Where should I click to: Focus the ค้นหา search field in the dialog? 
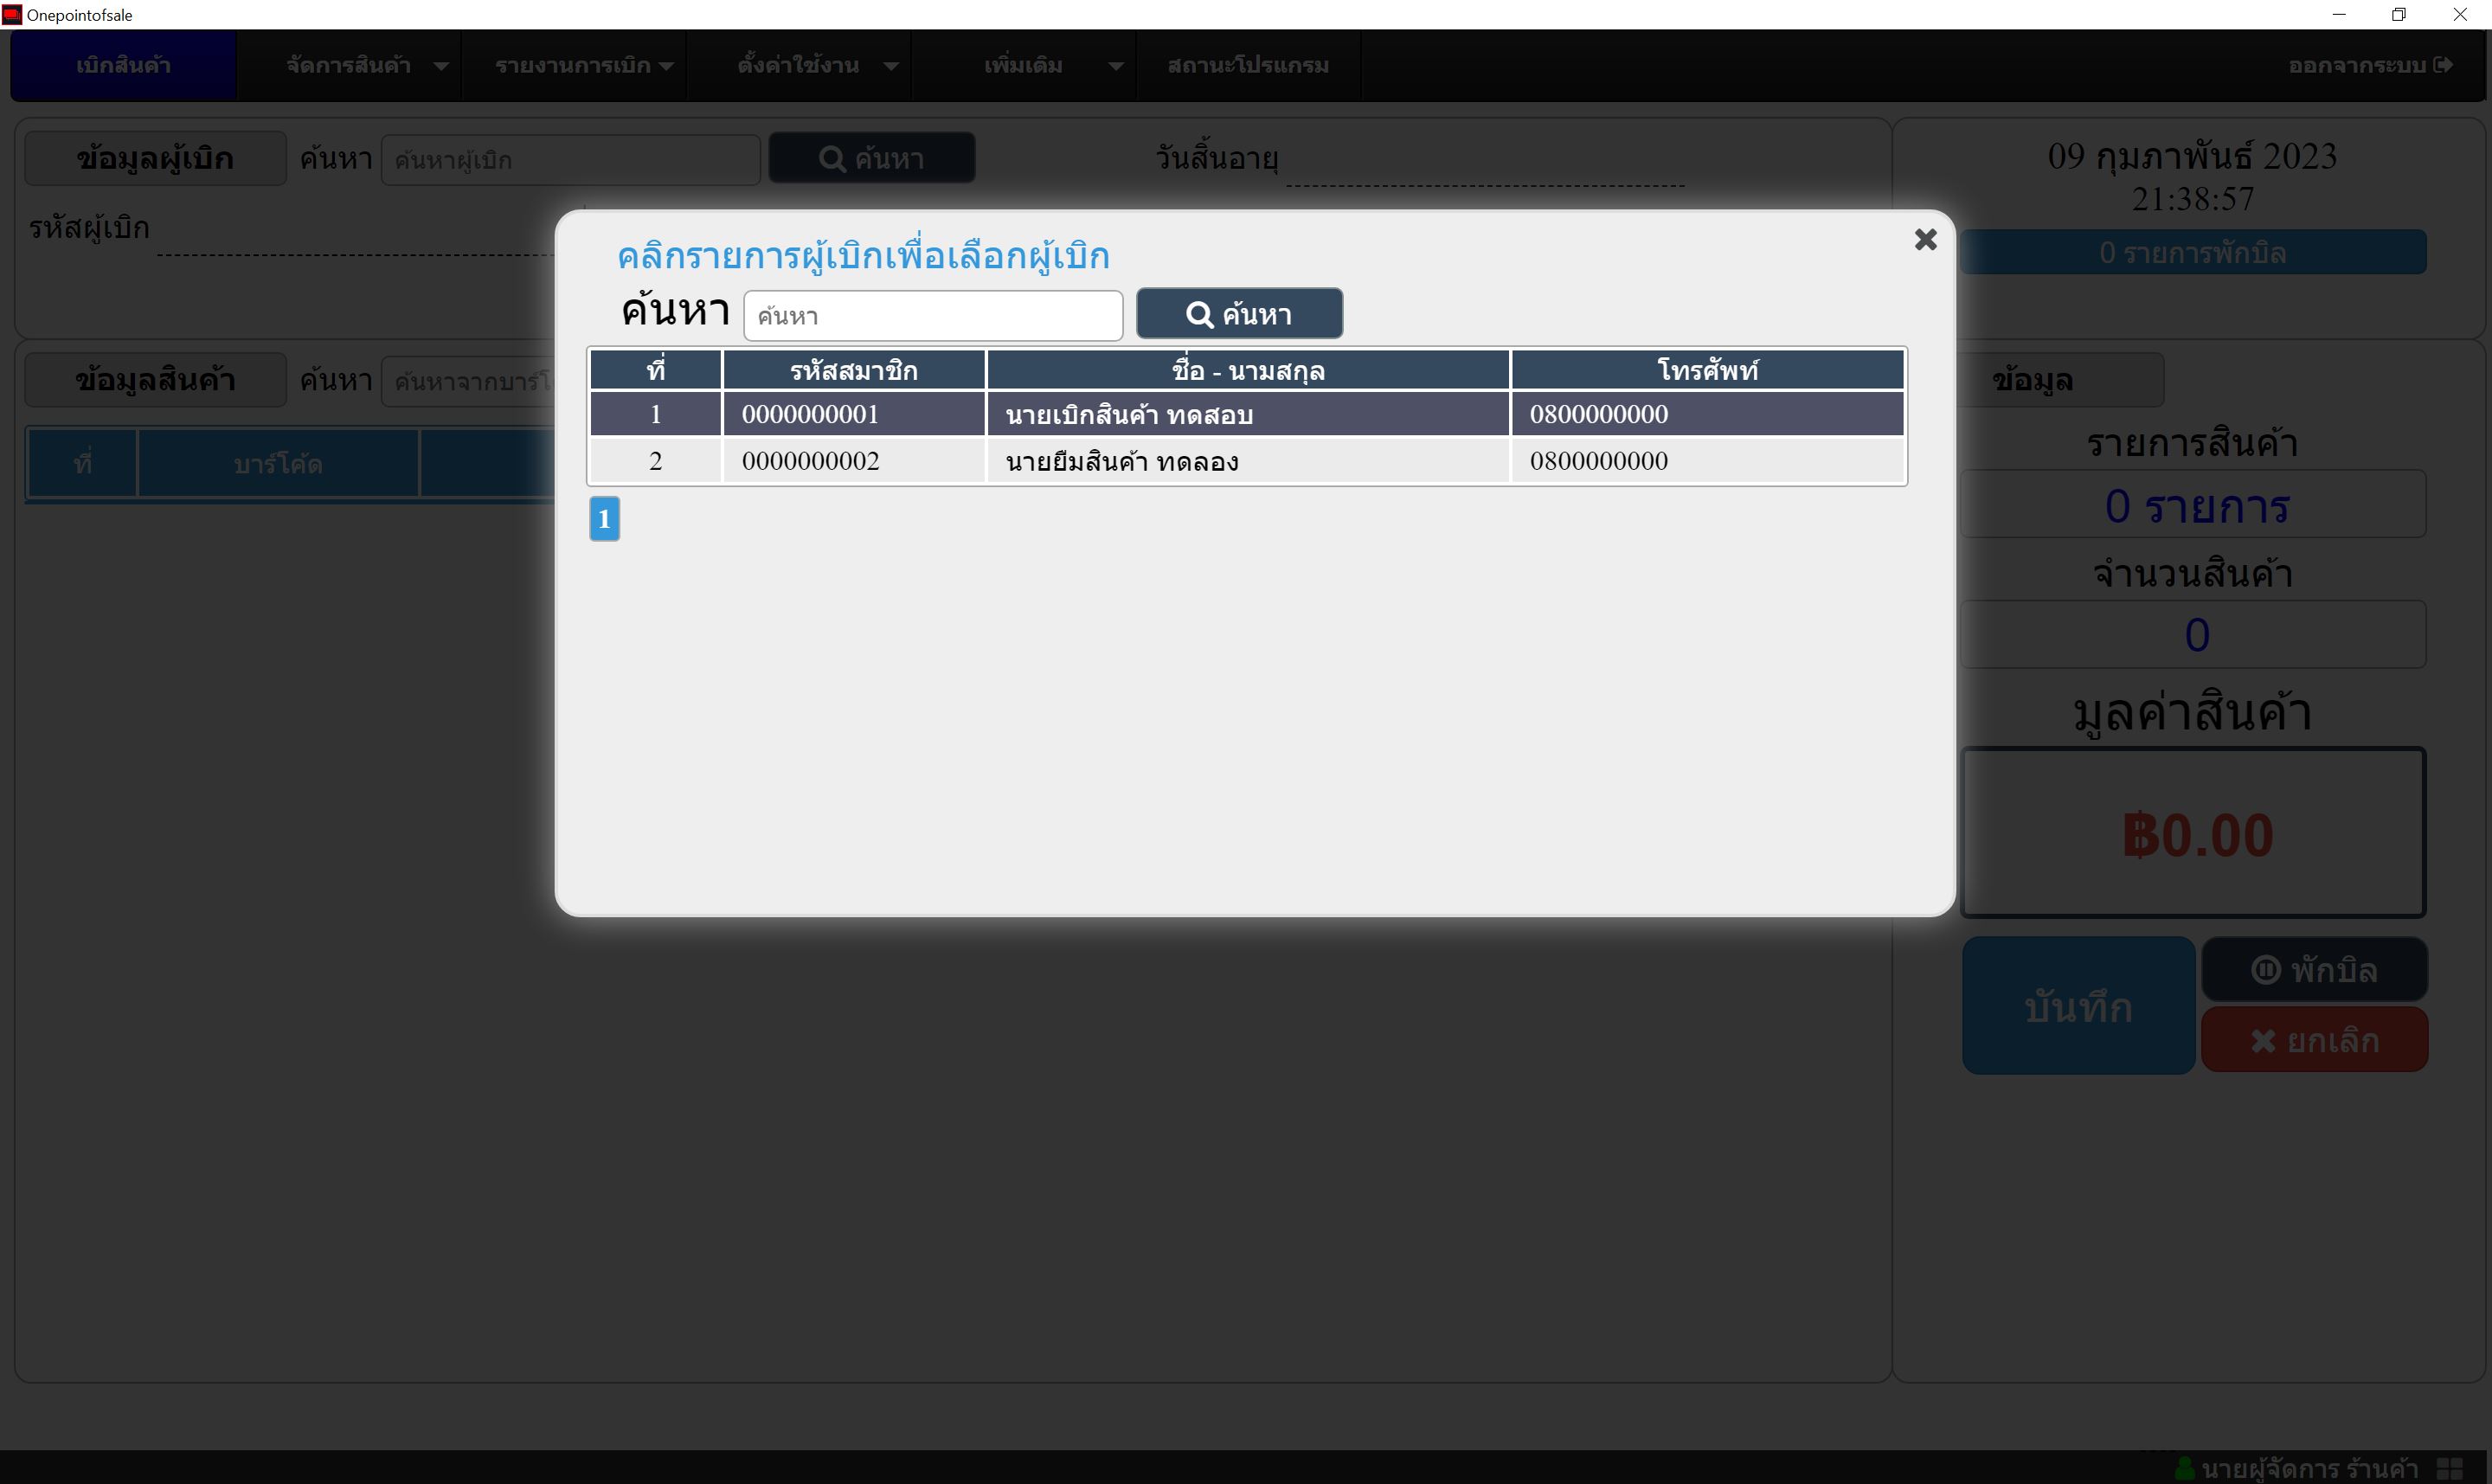[x=933, y=316]
